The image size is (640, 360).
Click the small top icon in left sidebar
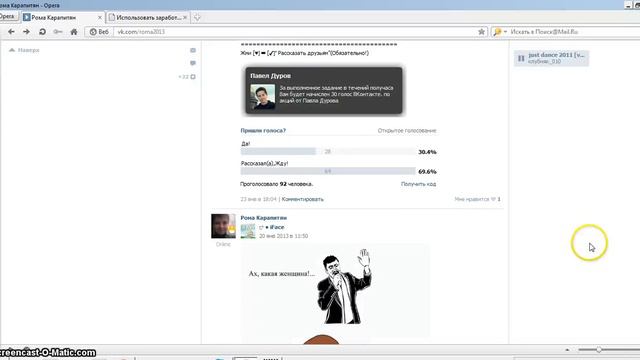click(x=193, y=50)
